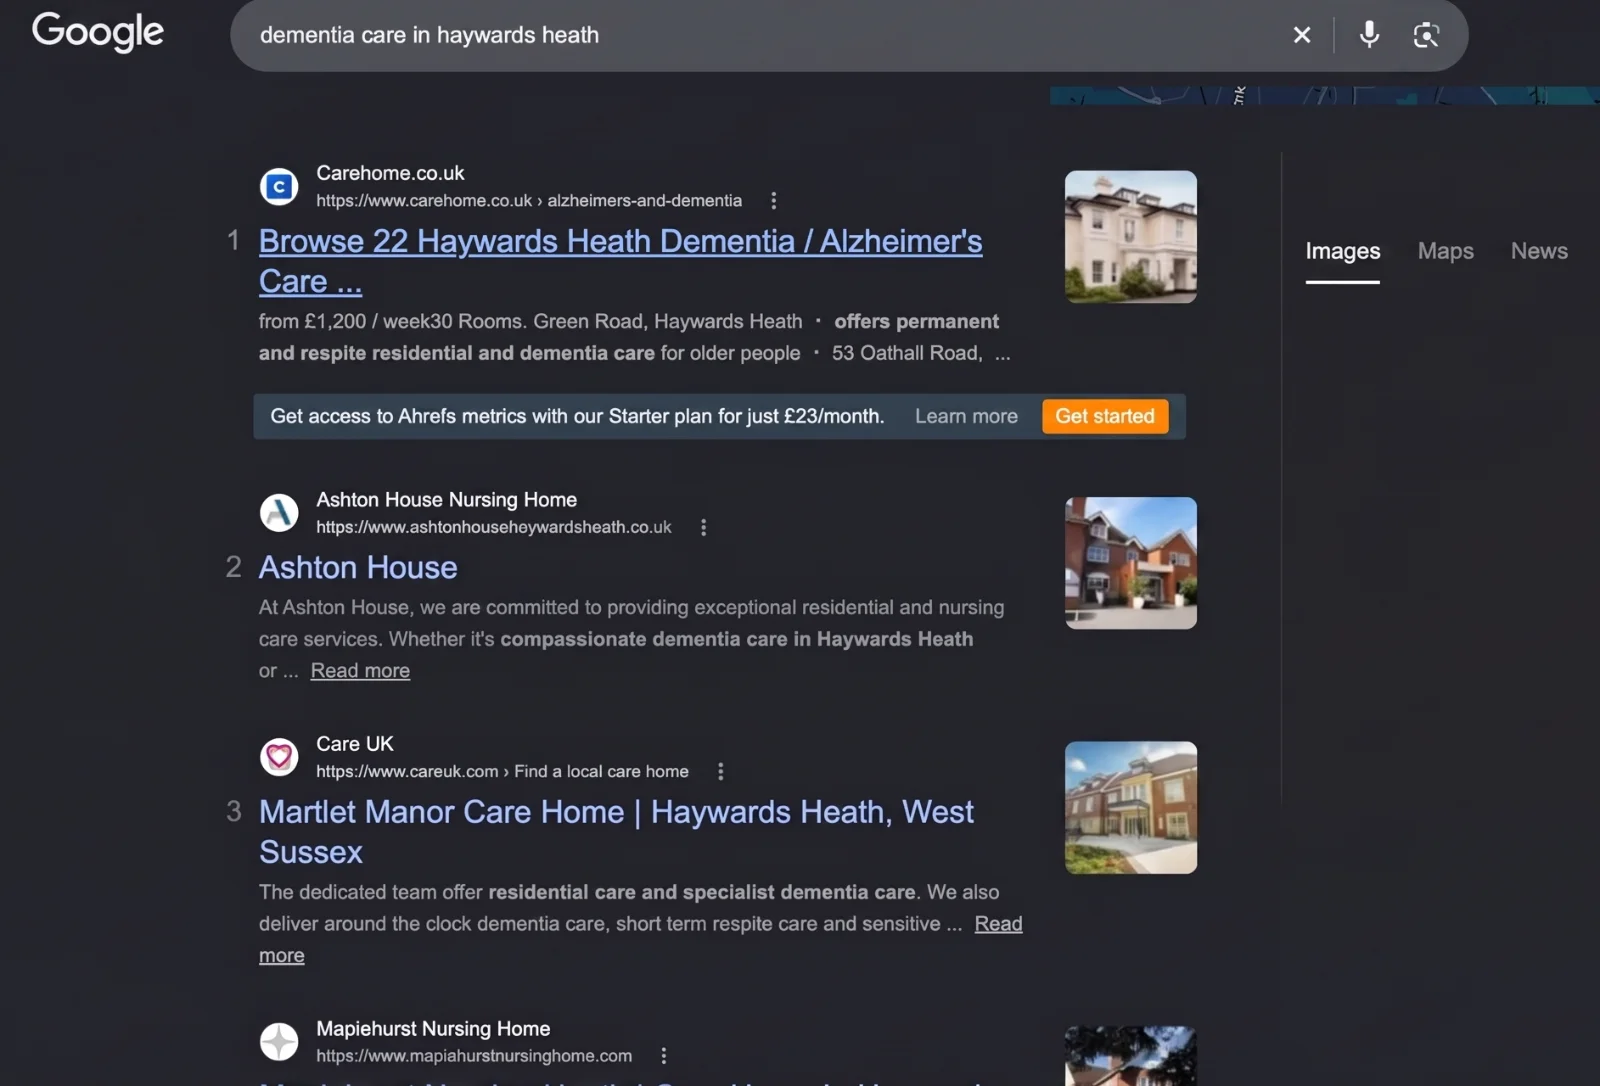Click the orange Get started button

click(x=1105, y=416)
